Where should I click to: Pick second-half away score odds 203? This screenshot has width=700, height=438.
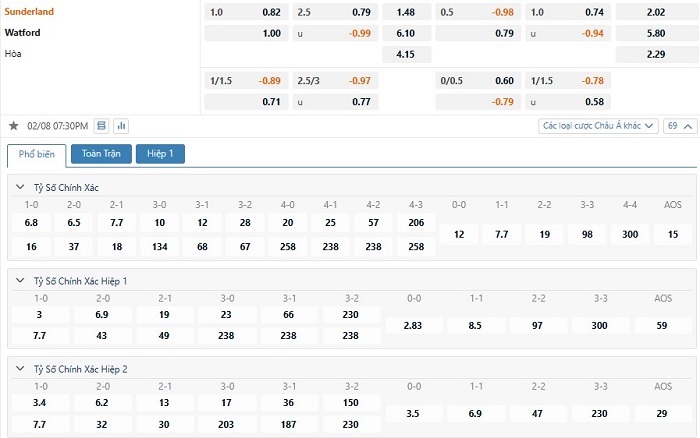tap(226, 424)
